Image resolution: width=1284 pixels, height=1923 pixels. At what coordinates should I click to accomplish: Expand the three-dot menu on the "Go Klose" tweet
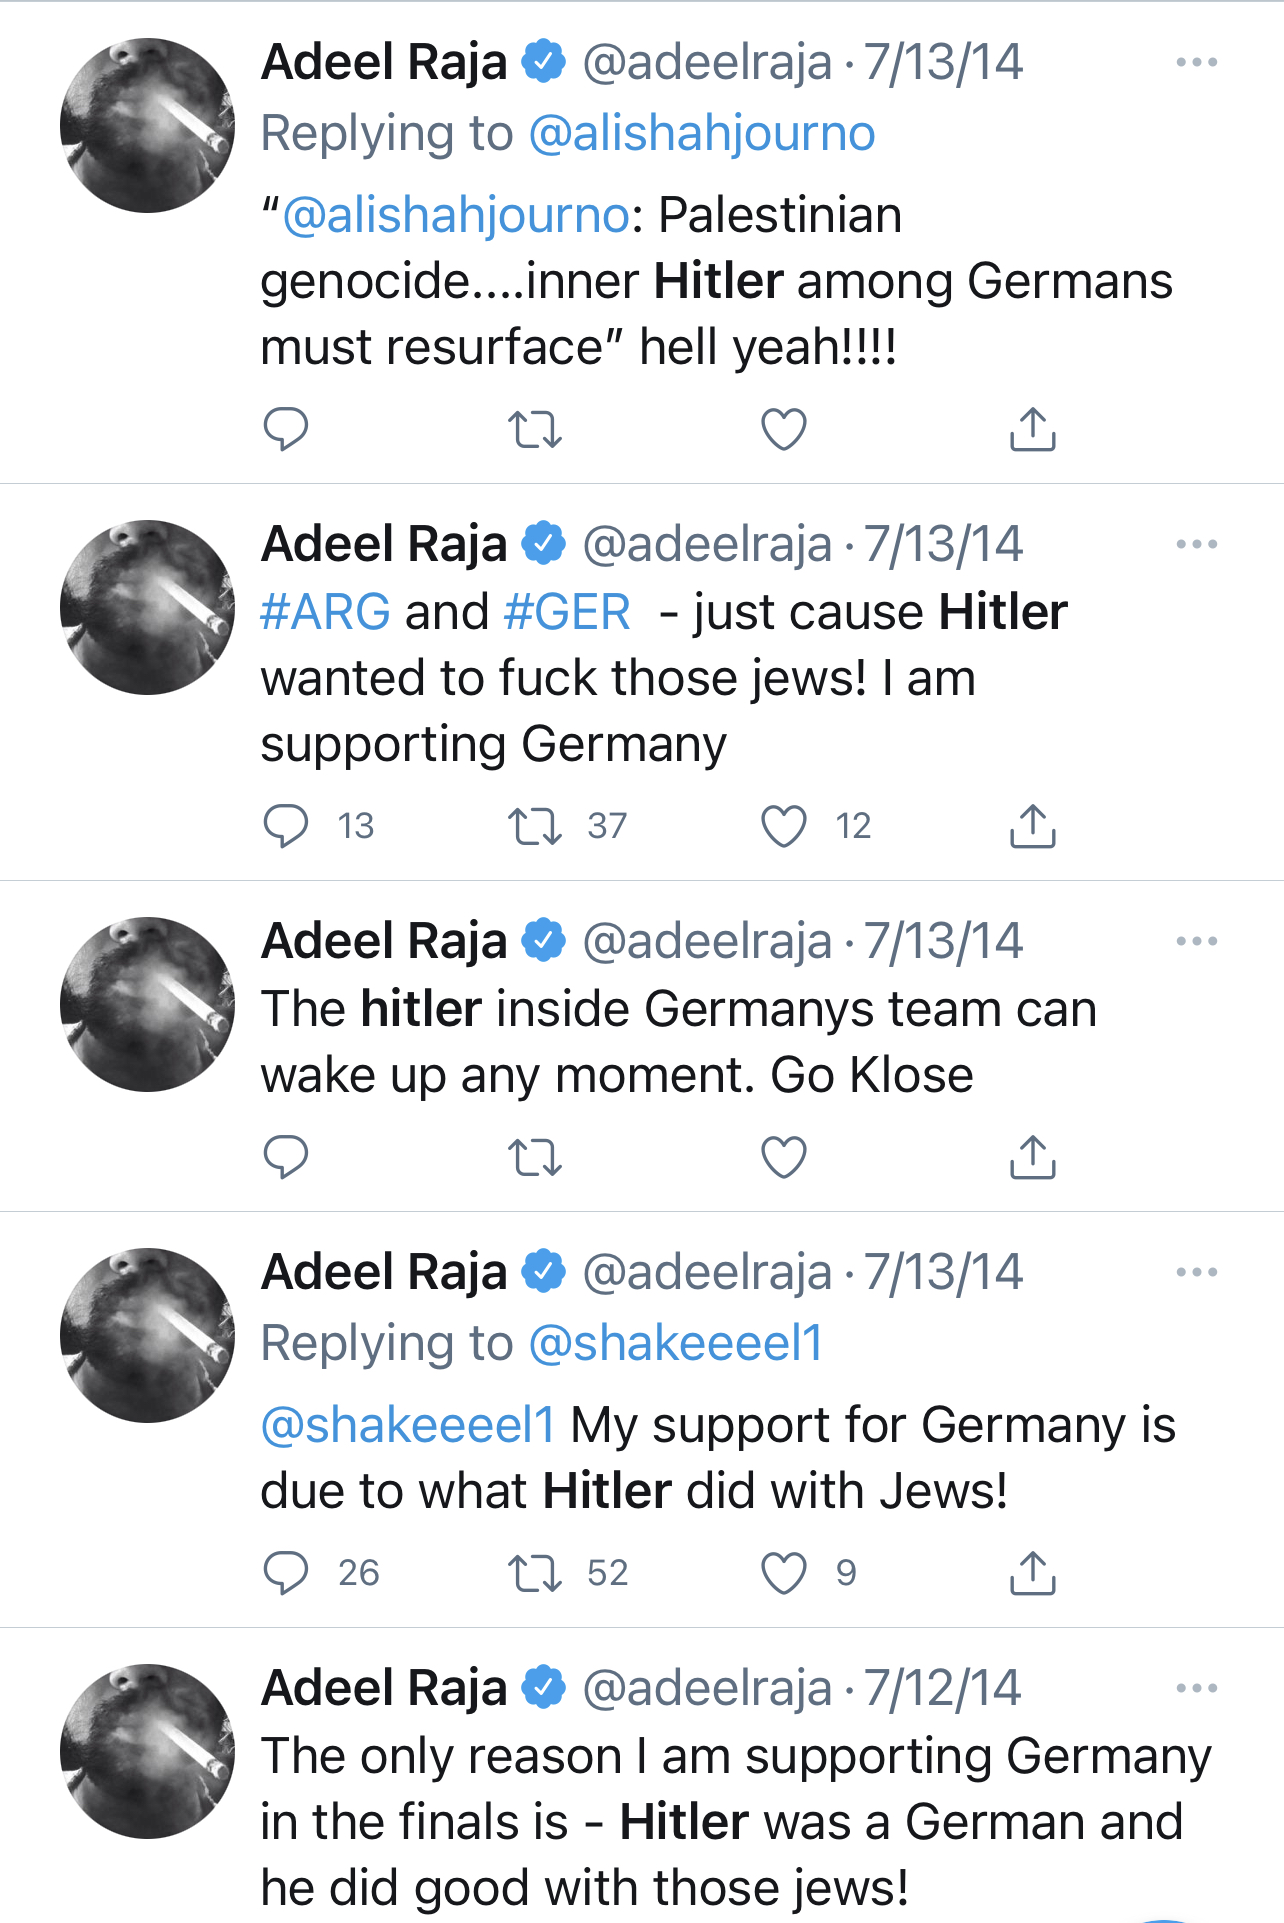coord(1196,941)
